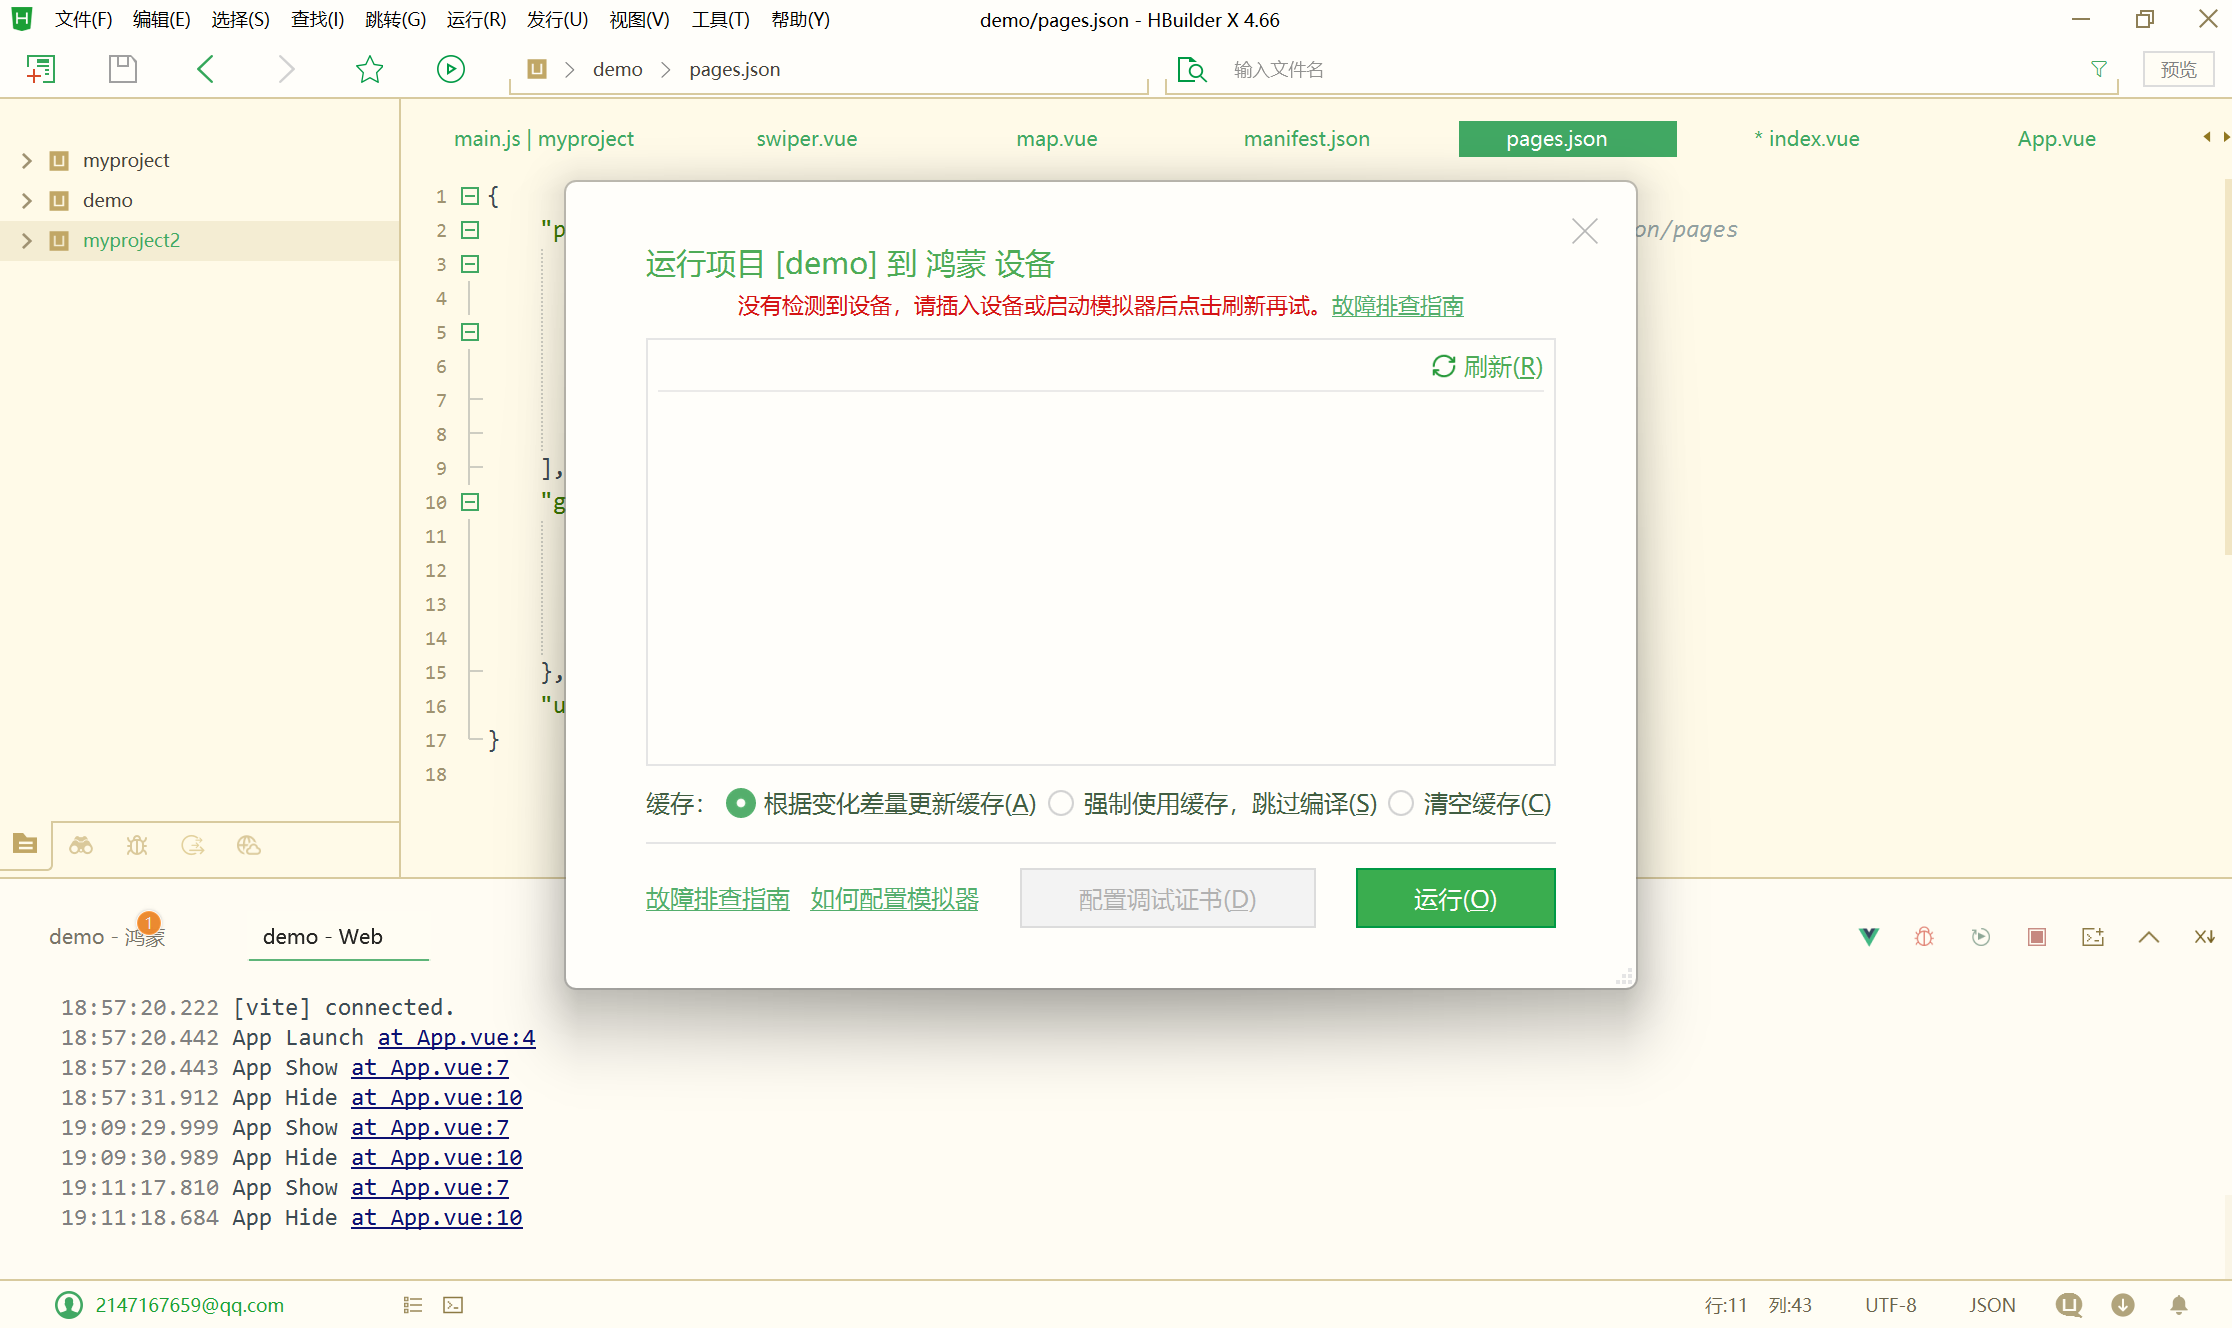Image resolution: width=2232 pixels, height=1328 pixels.
Task: Open the 运行(R) menu
Action: [476, 20]
